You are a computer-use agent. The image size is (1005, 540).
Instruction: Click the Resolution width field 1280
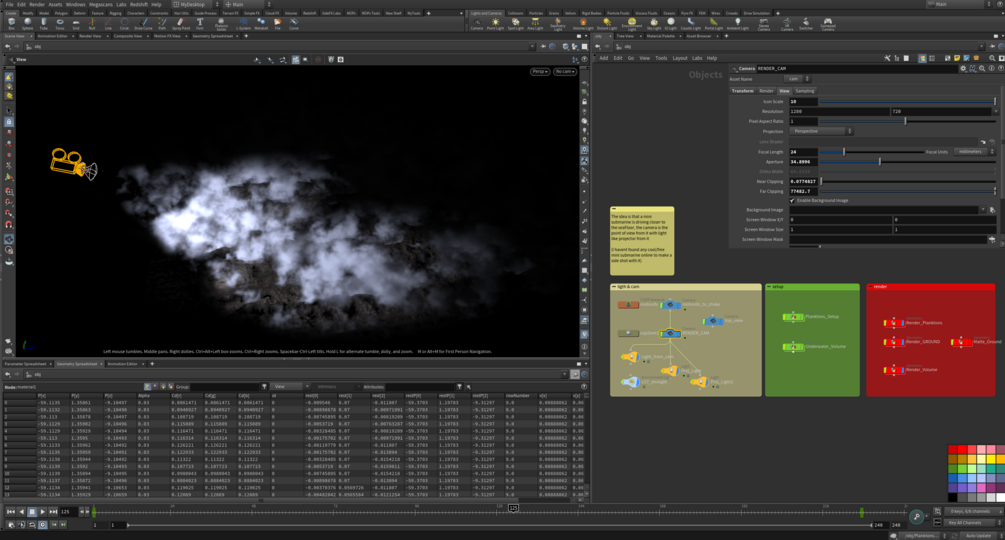[x=839, y=111]
